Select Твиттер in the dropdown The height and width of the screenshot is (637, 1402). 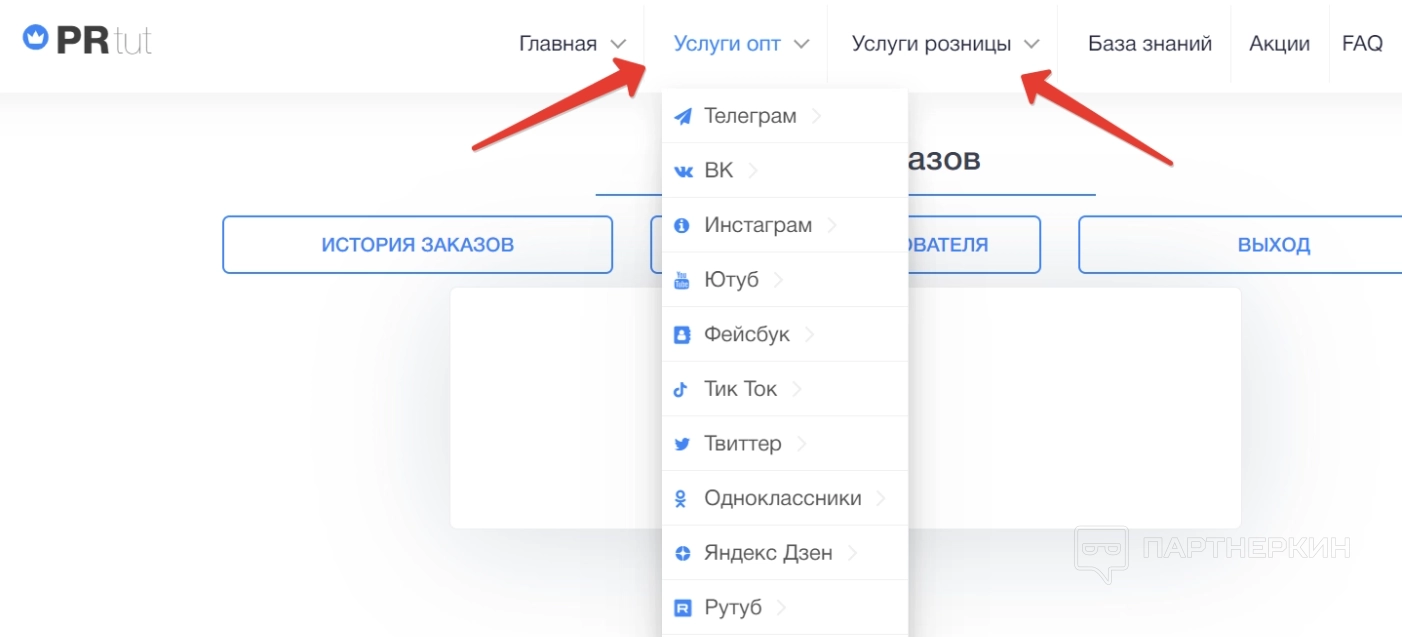coord(785,443)
